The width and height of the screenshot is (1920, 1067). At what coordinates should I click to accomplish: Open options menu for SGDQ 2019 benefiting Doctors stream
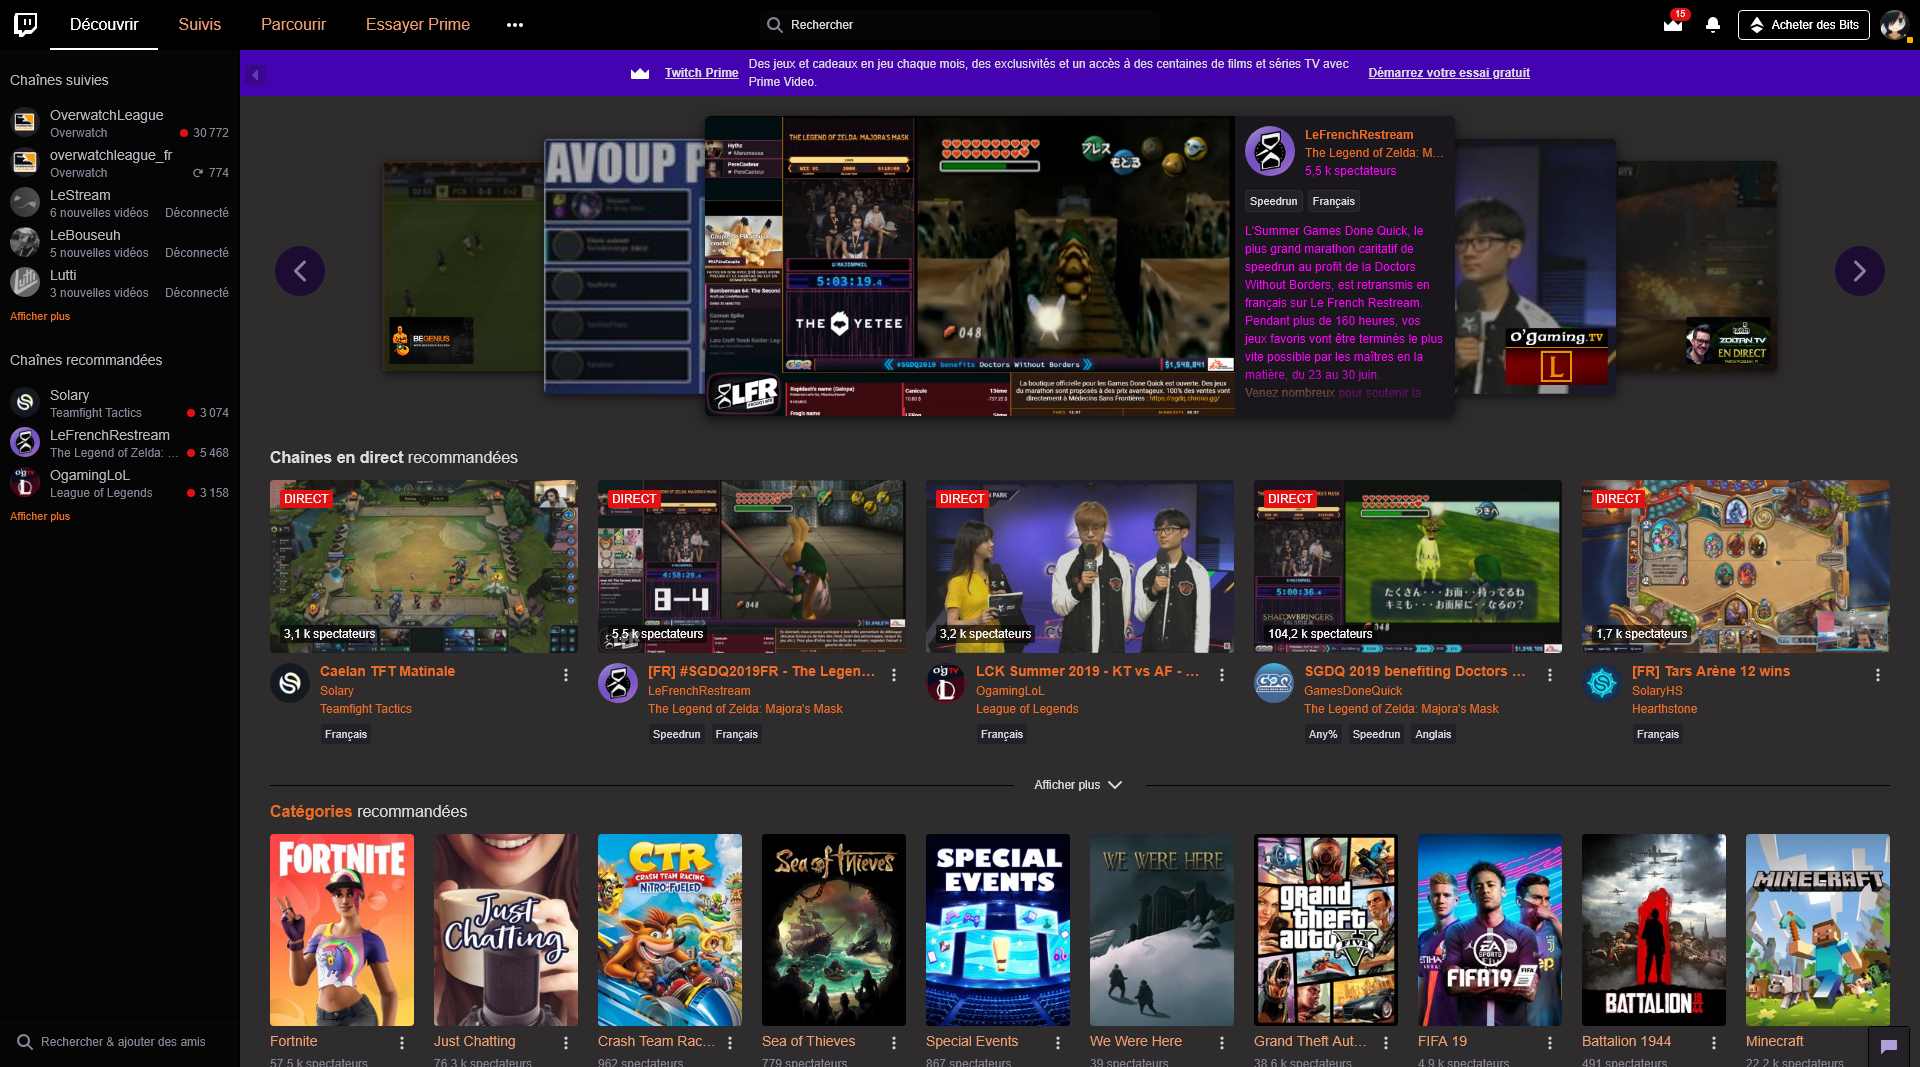click(1550, 675)
